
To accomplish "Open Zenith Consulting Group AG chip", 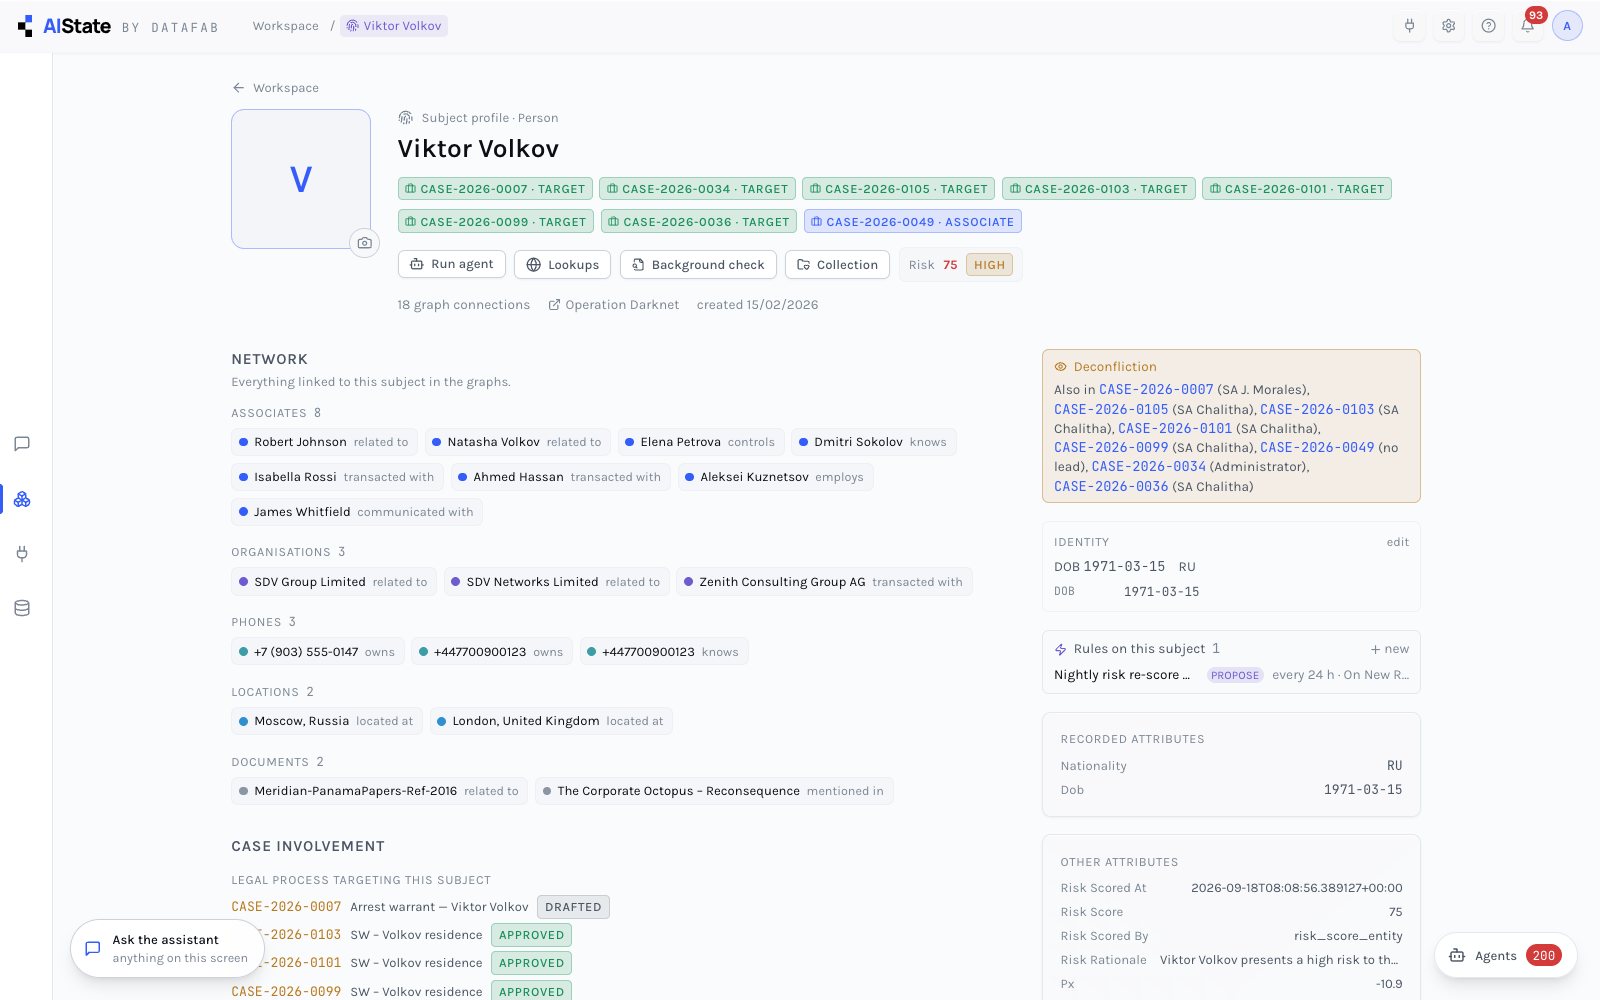I will (824, 582).
